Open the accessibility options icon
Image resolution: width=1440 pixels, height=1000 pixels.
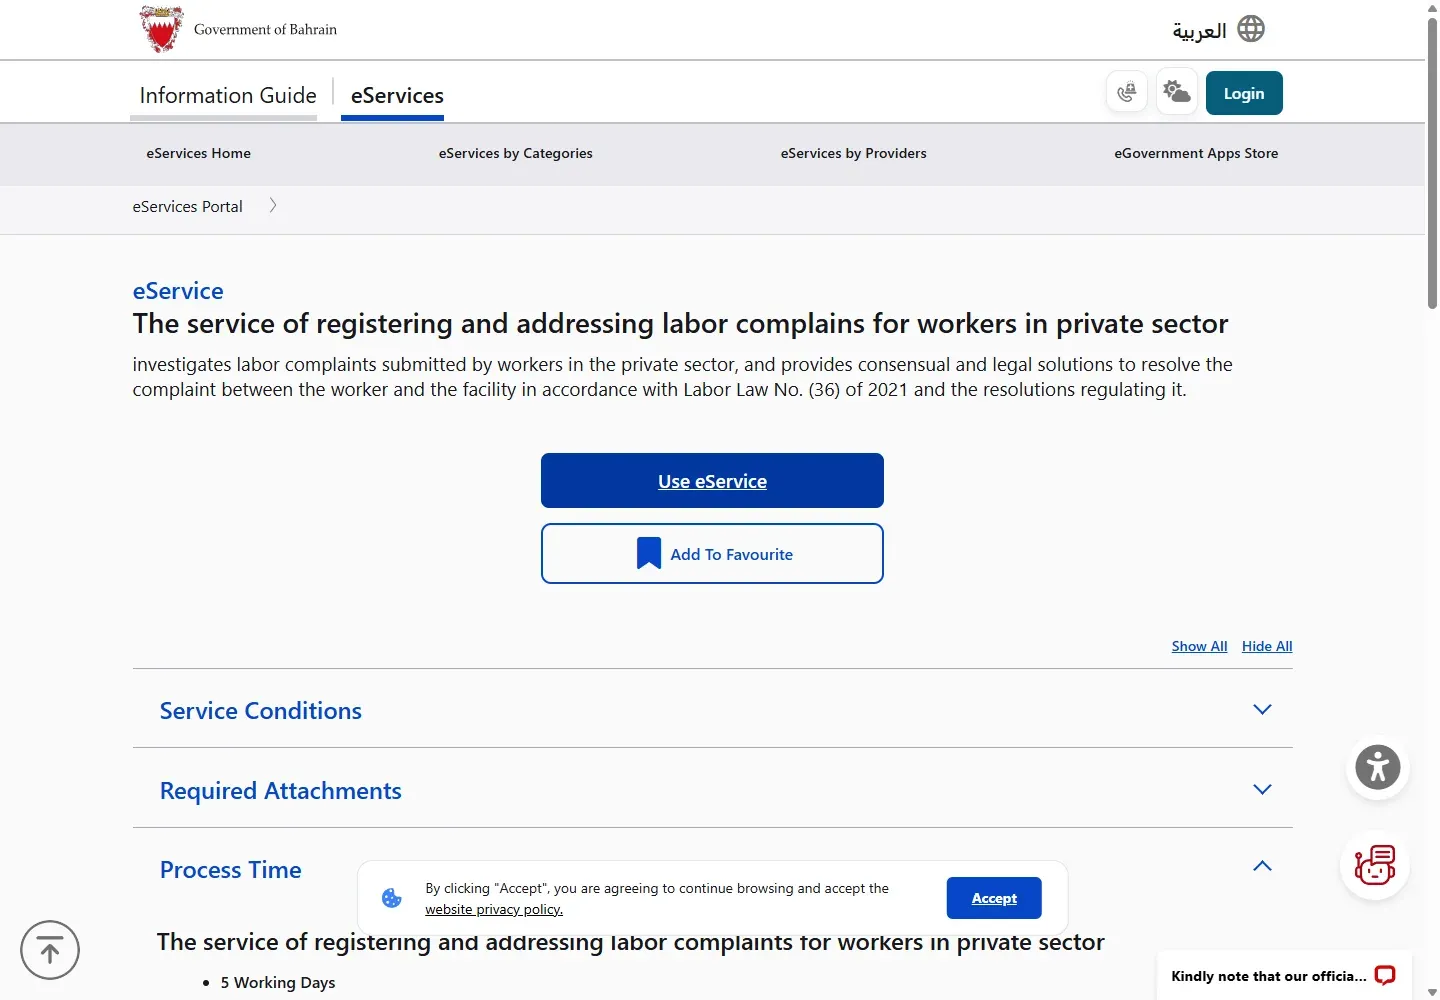pyautogui.click(x=1378, y=768)
